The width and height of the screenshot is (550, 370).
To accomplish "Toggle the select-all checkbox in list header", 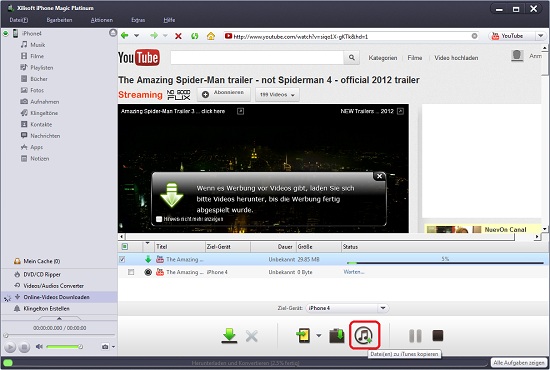I will 125,247.
